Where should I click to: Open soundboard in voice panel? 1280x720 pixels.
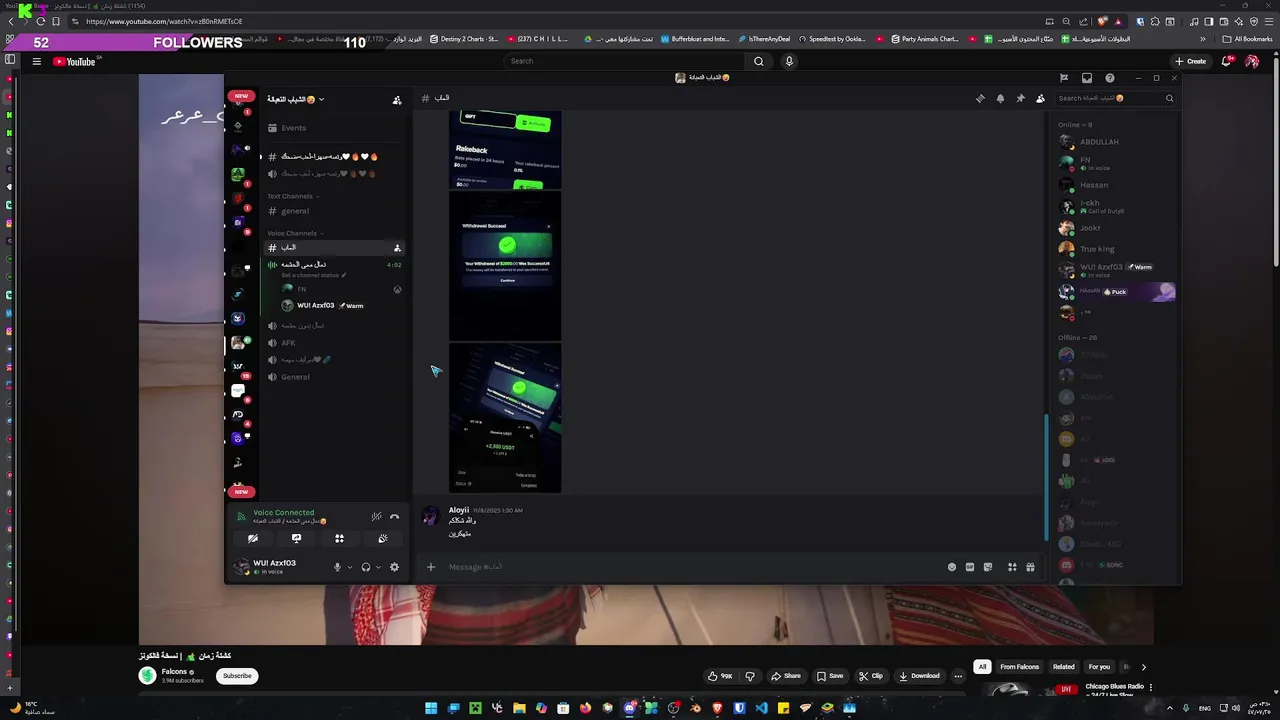click(x=383, y=538)
